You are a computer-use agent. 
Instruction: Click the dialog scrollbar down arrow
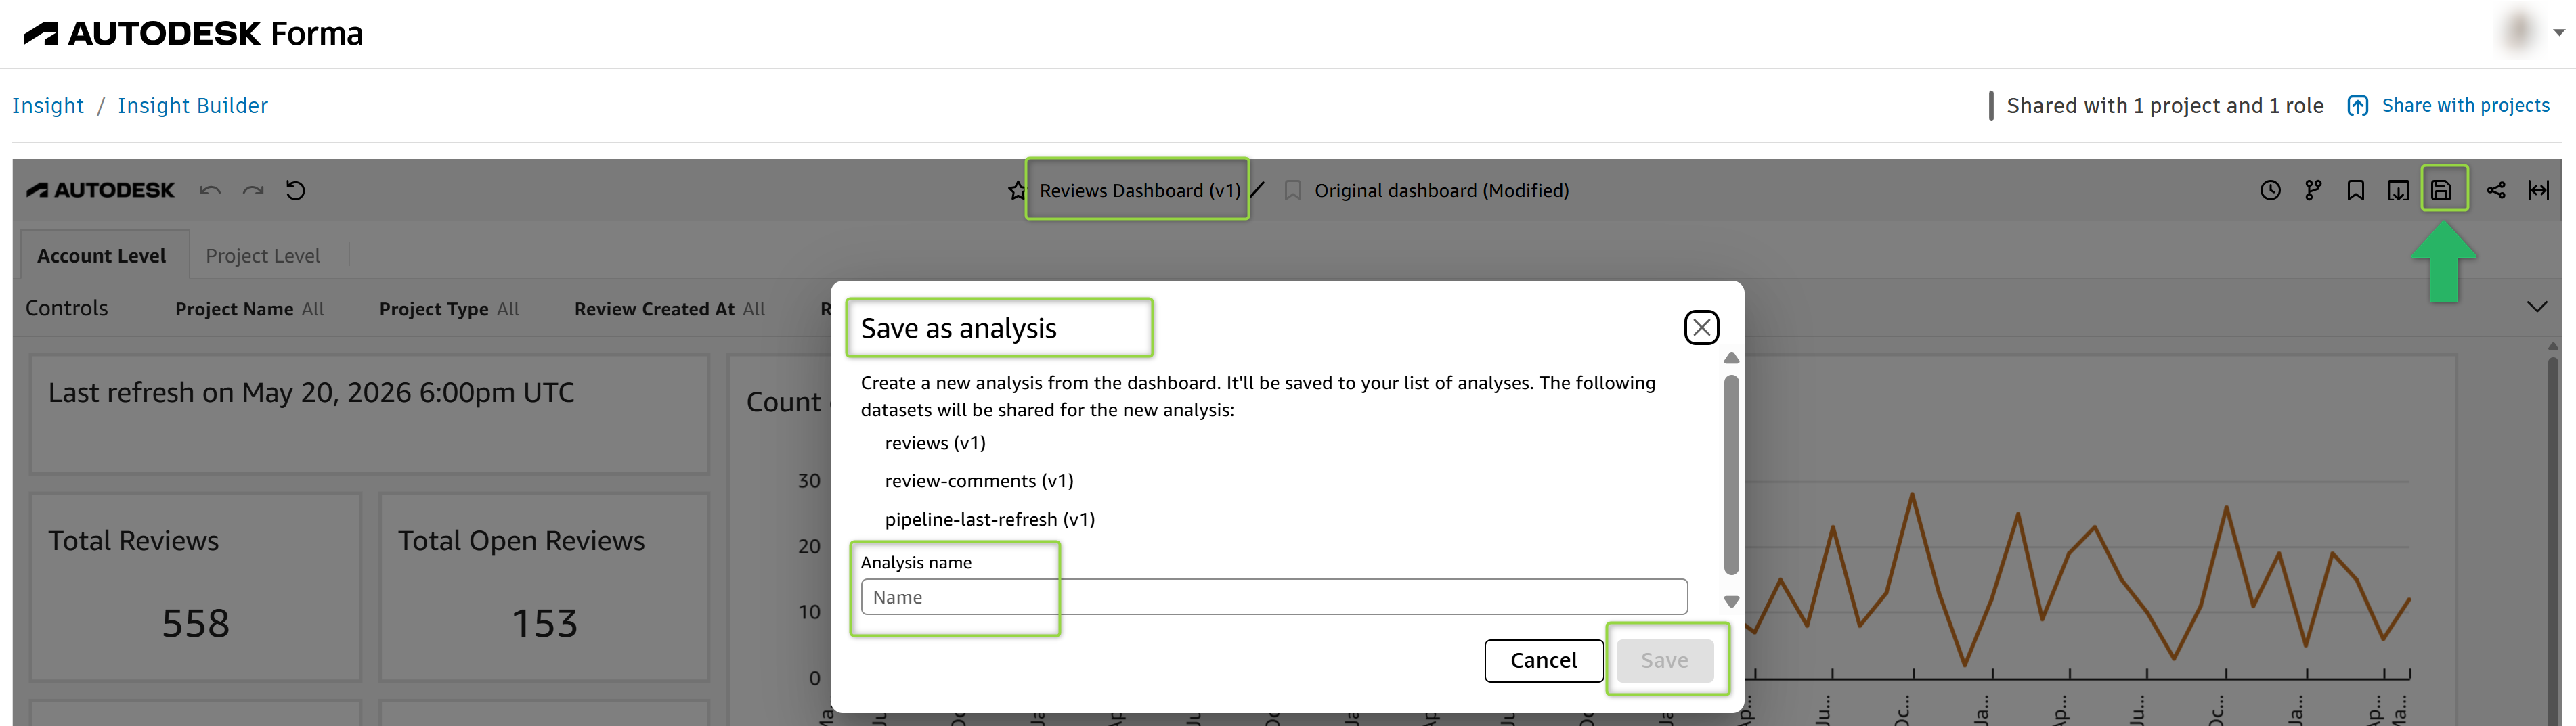[x=1732, y=602]
